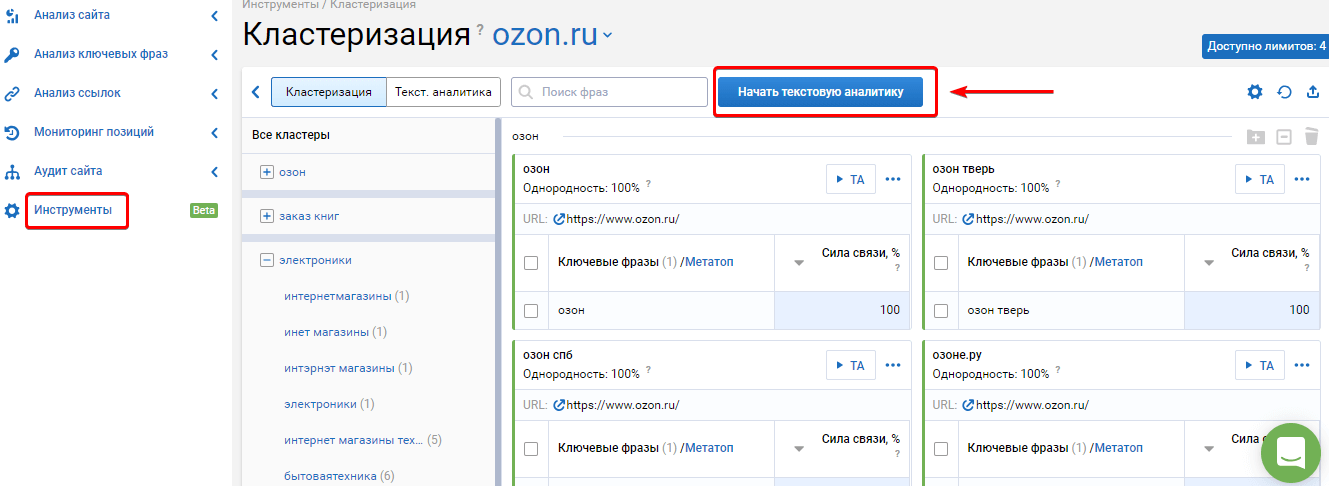Click the Поиск фраз search field
The image size is (1329, 486).
pos(609,92)
